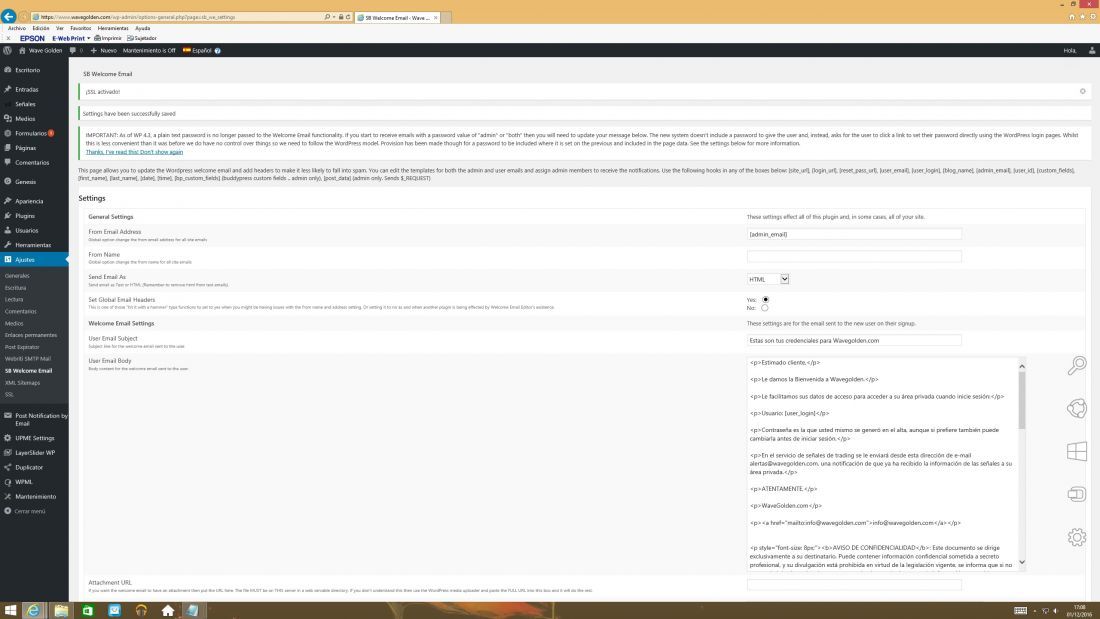The image size is (1100, 619).
Task: Go back with the browser back arrow
Action: coord(8,16)
